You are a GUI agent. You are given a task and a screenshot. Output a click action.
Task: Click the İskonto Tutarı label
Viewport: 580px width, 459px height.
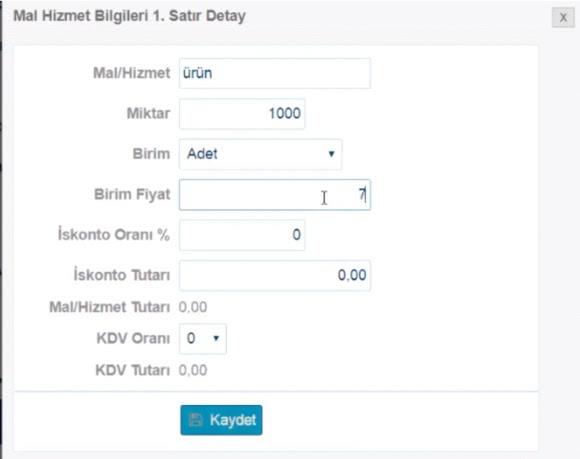click(122, 275)
